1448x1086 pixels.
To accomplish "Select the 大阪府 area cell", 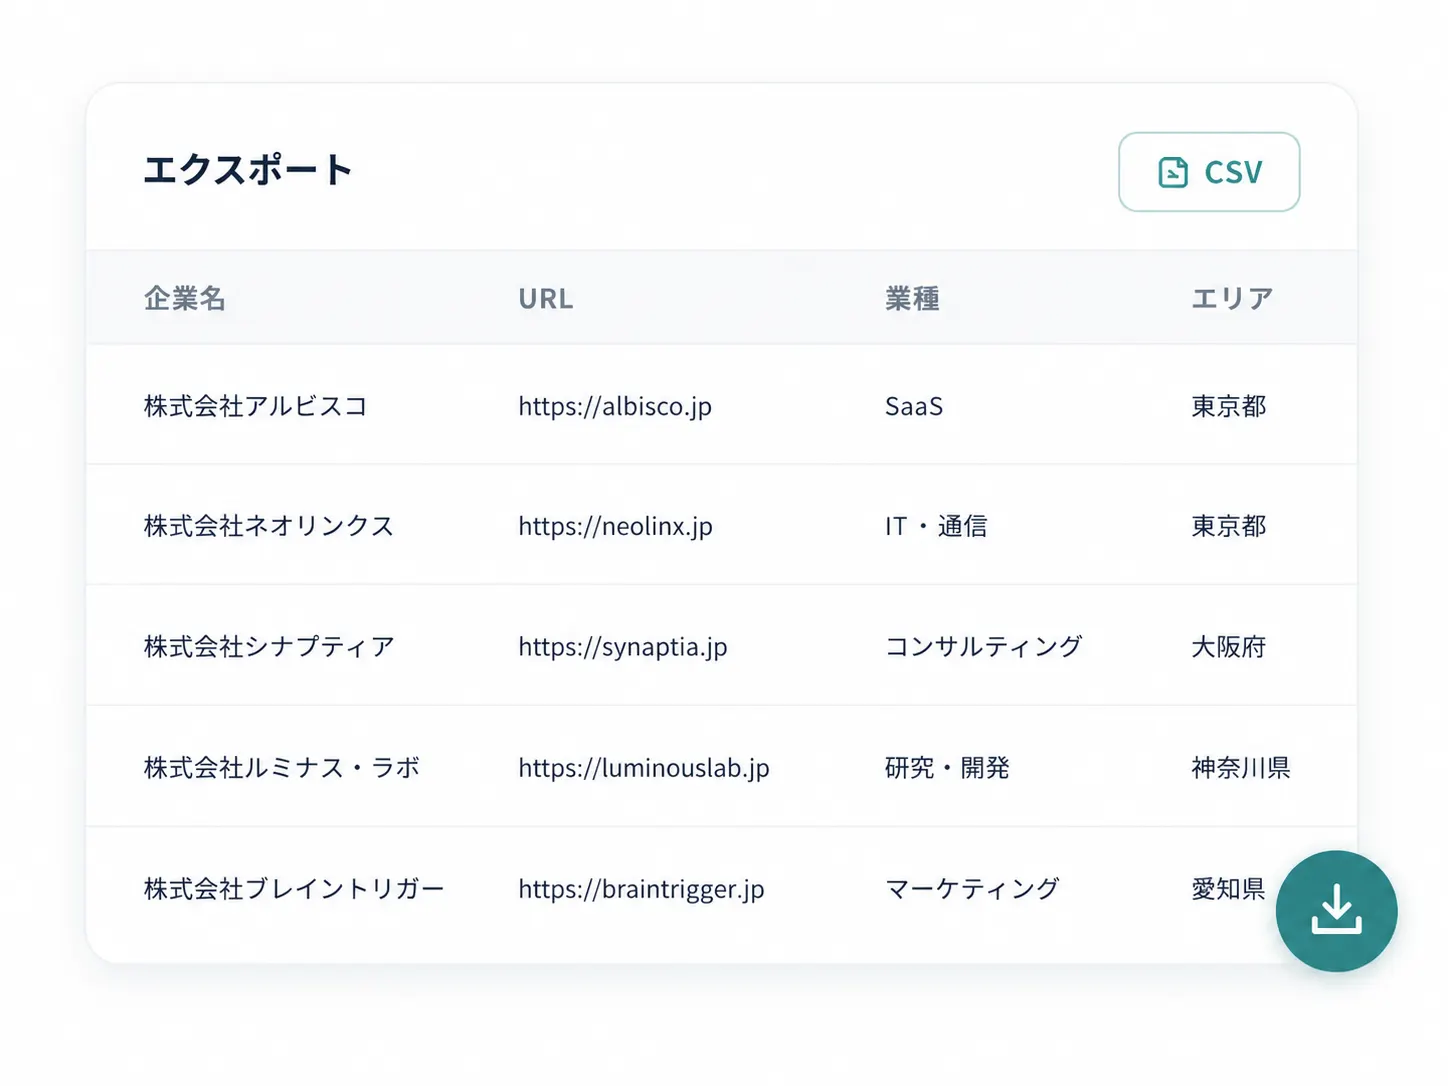I will point(1229,647).
